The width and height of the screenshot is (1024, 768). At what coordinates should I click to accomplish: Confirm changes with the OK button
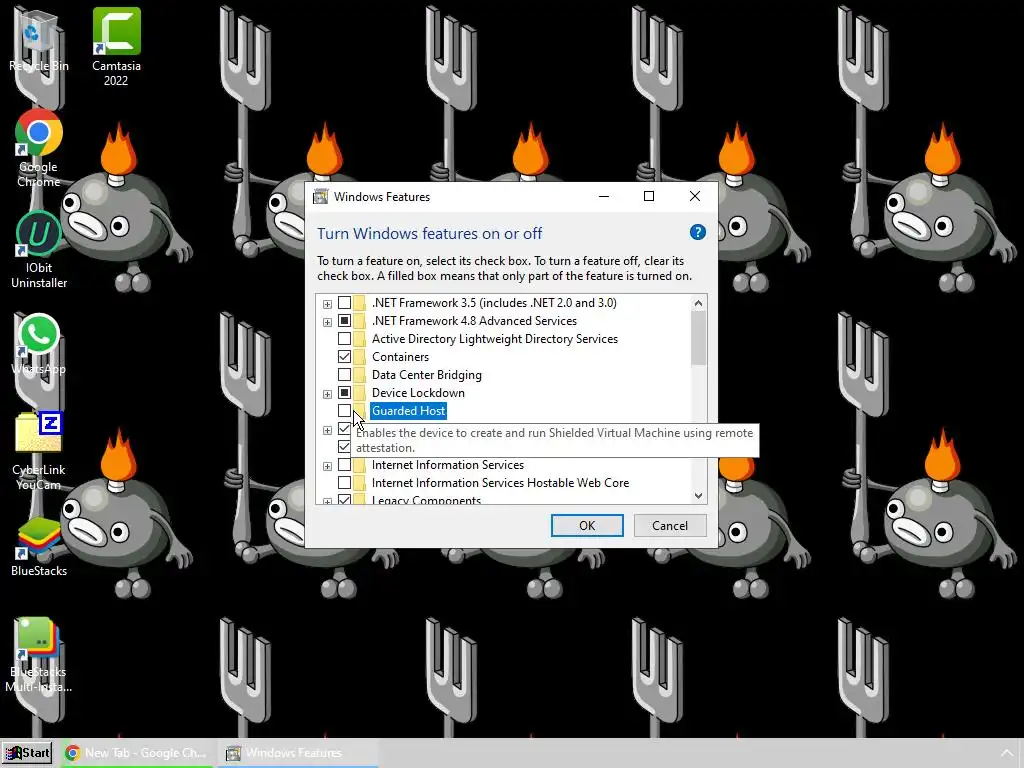pyautogui.click(x=587, y=526)
